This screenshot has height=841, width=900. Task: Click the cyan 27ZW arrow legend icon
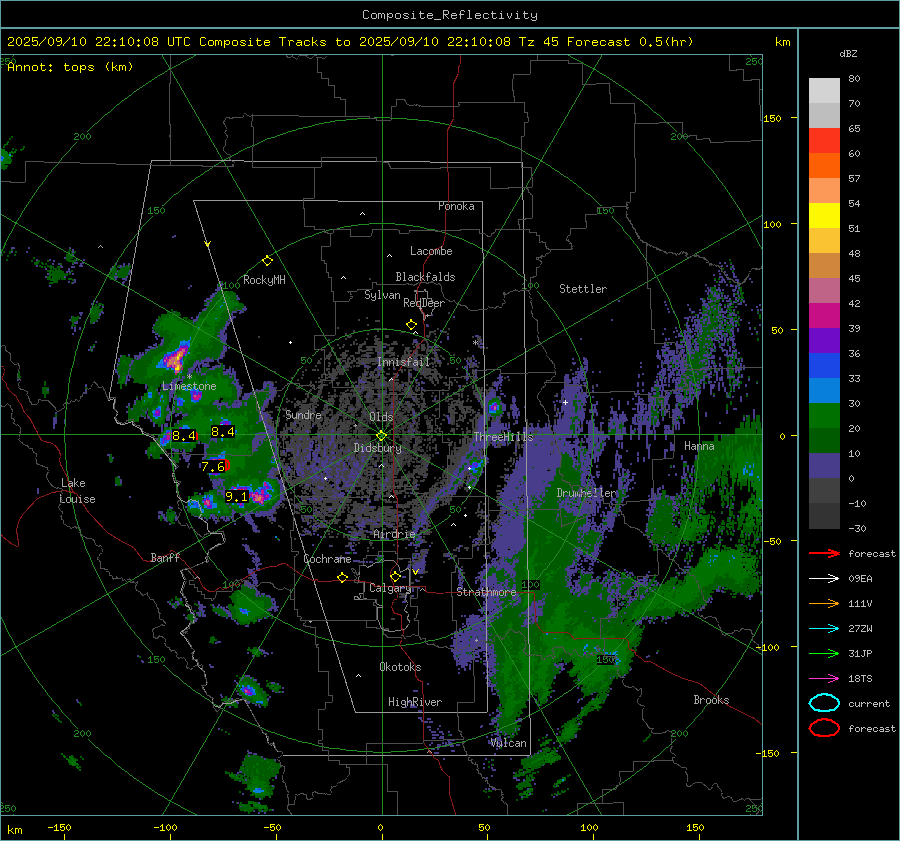point(824,629)
